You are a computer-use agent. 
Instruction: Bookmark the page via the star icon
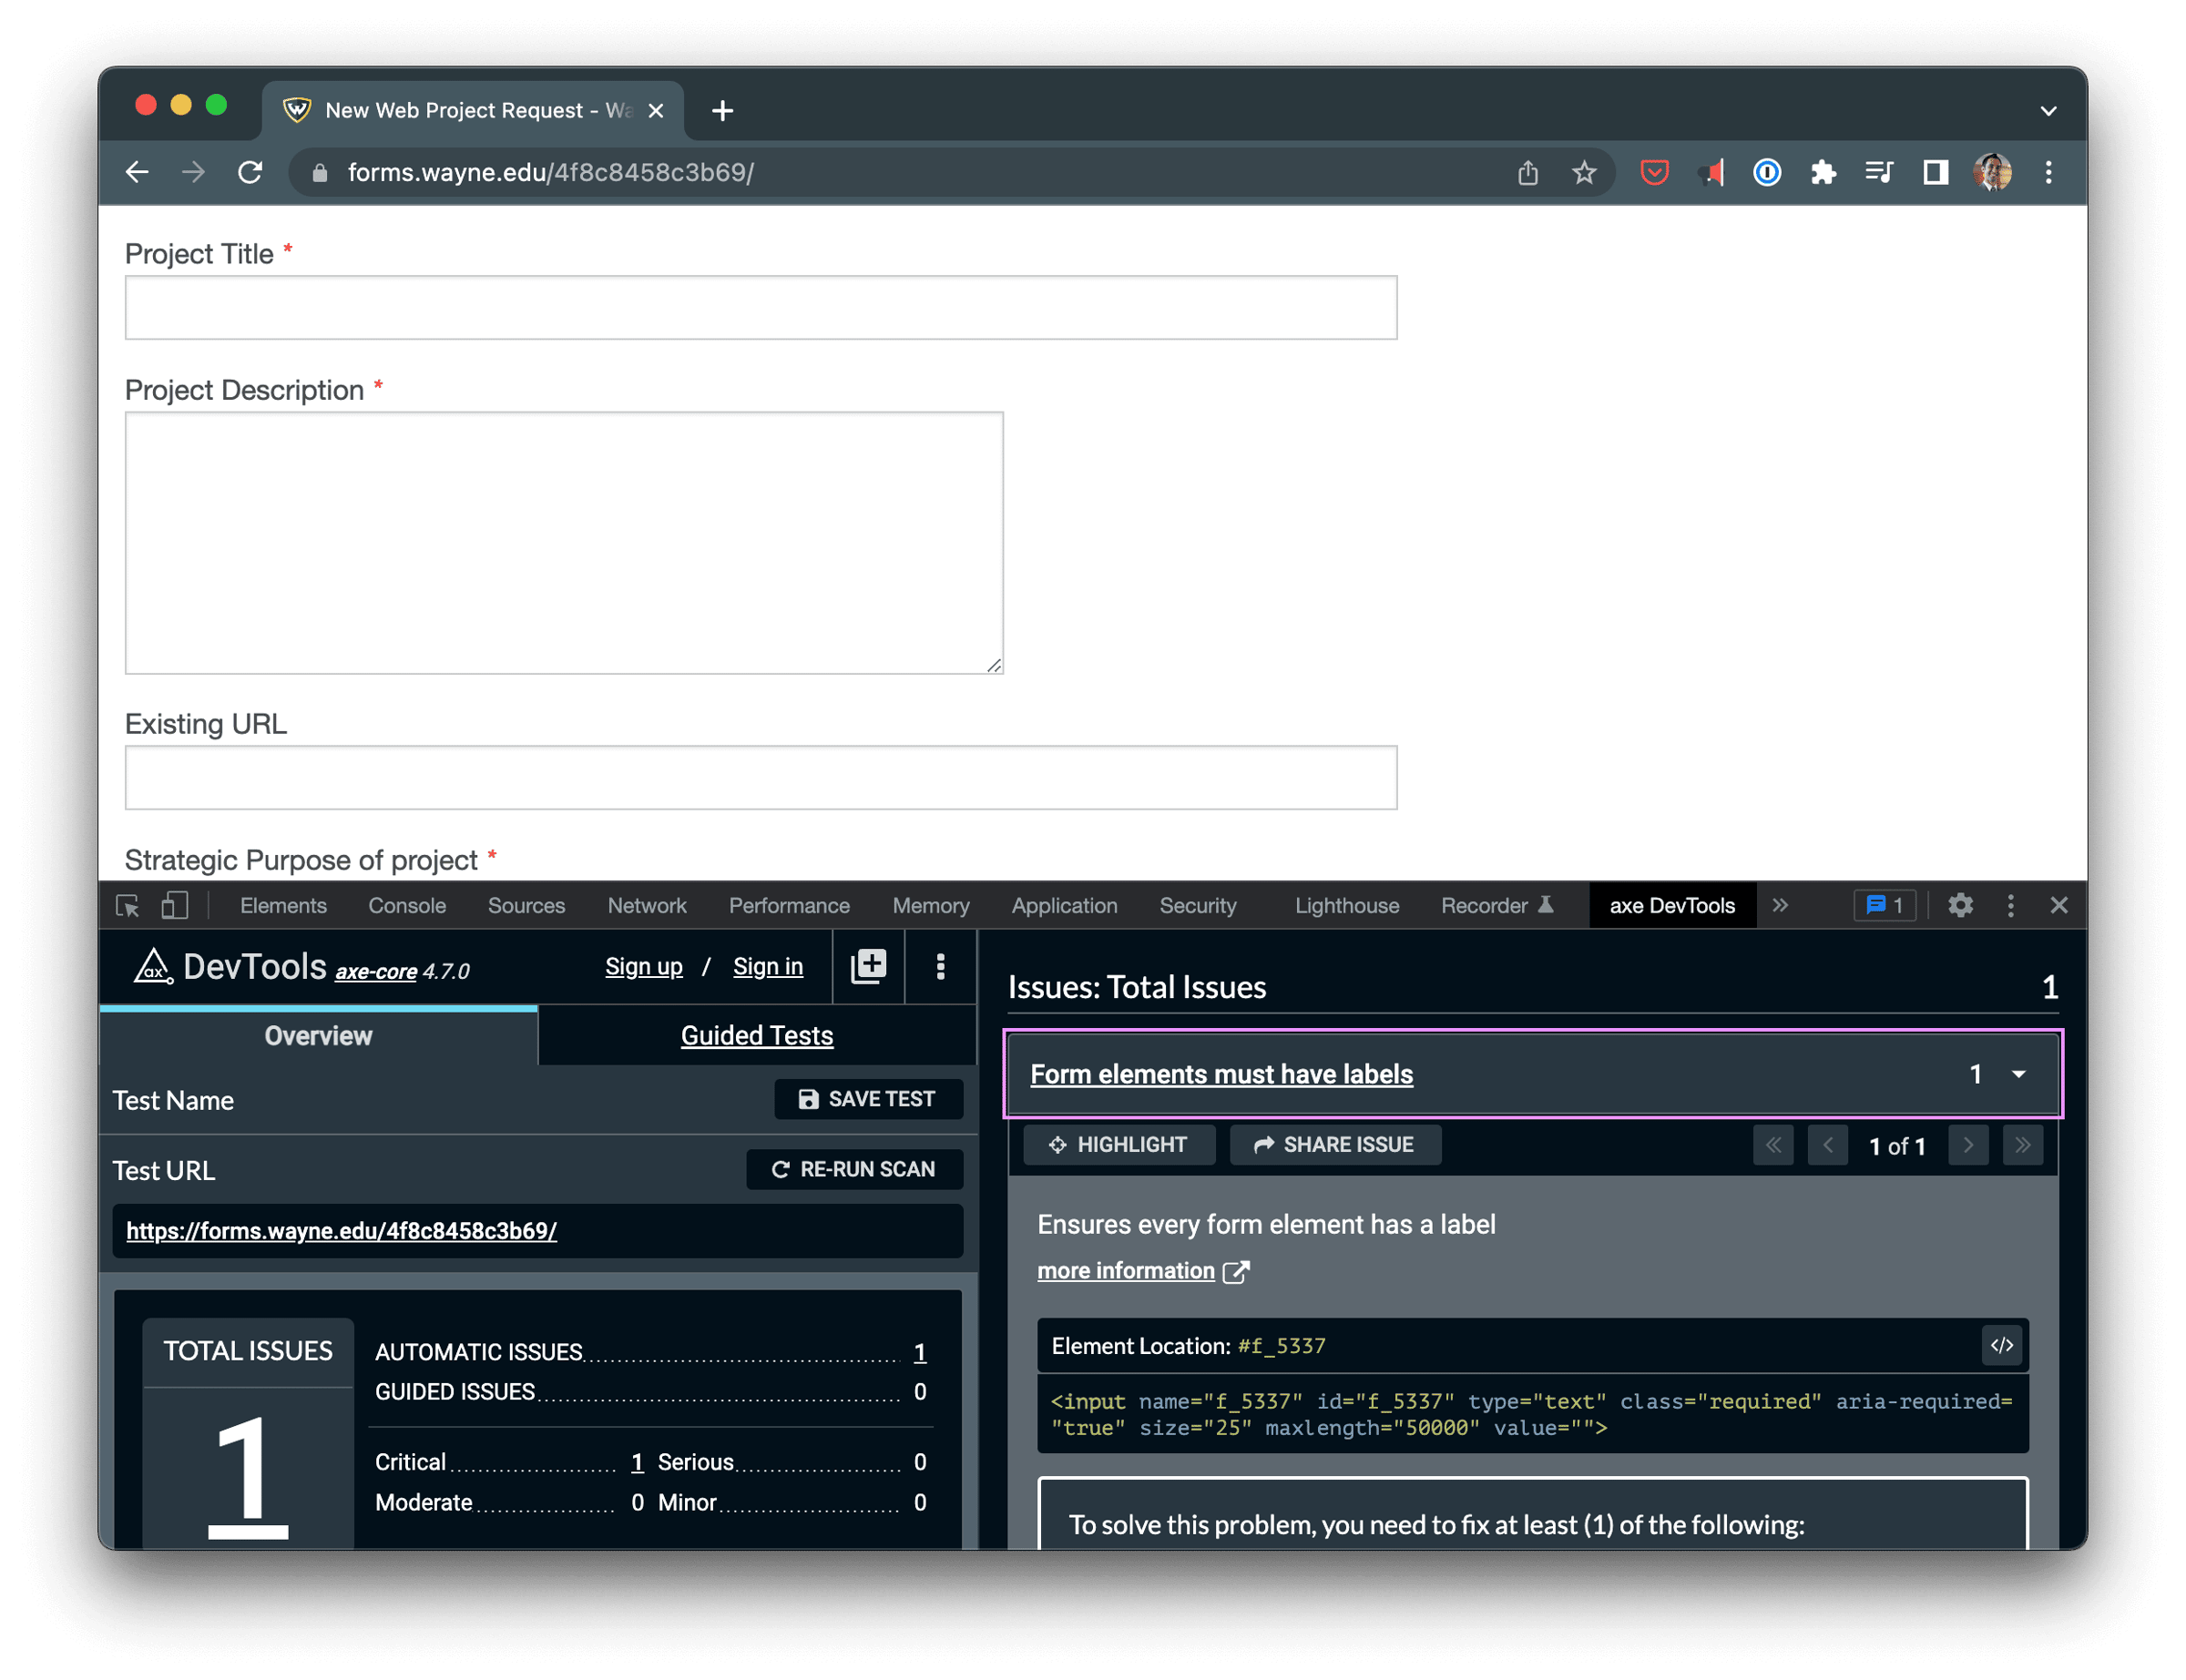click(1583, 172)
